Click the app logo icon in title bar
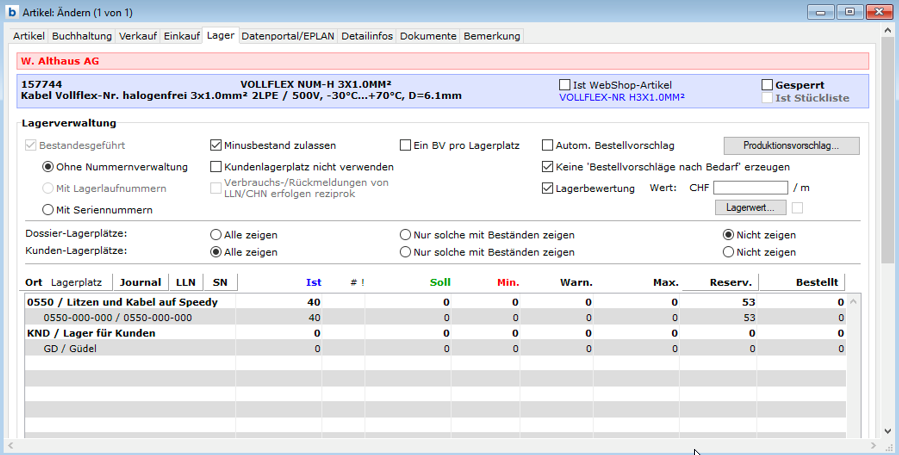This screenshot has height=455, width=899. (10, 11)
